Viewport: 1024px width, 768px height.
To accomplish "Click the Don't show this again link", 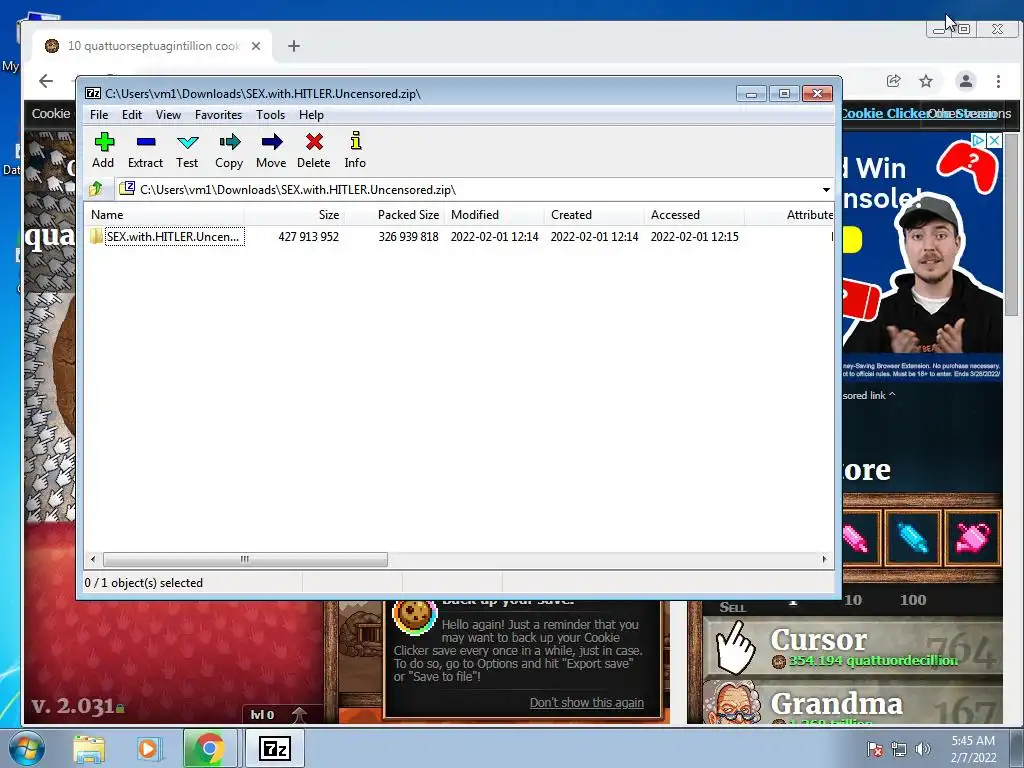I will (586, 703).
